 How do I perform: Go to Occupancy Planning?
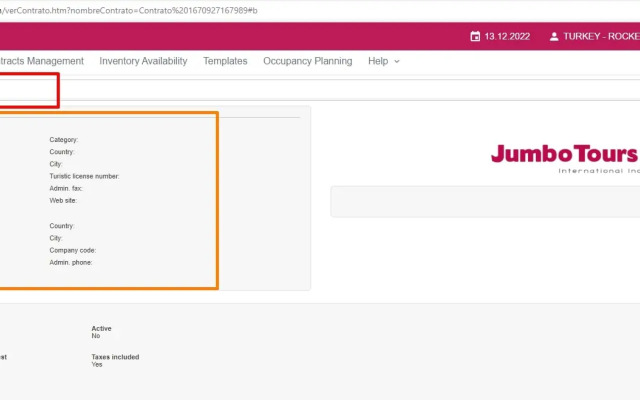pos(307,61)
